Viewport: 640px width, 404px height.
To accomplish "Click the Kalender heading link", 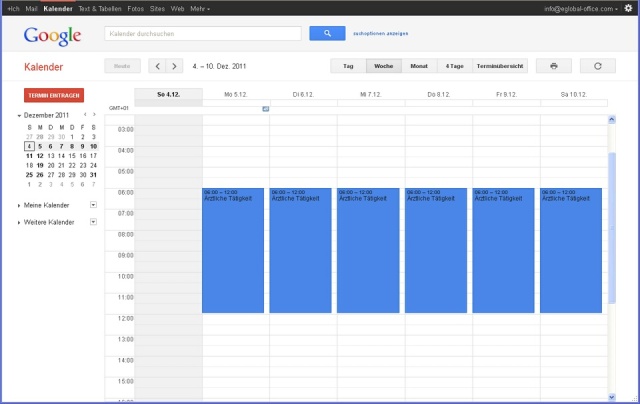I will pos(44,67).
